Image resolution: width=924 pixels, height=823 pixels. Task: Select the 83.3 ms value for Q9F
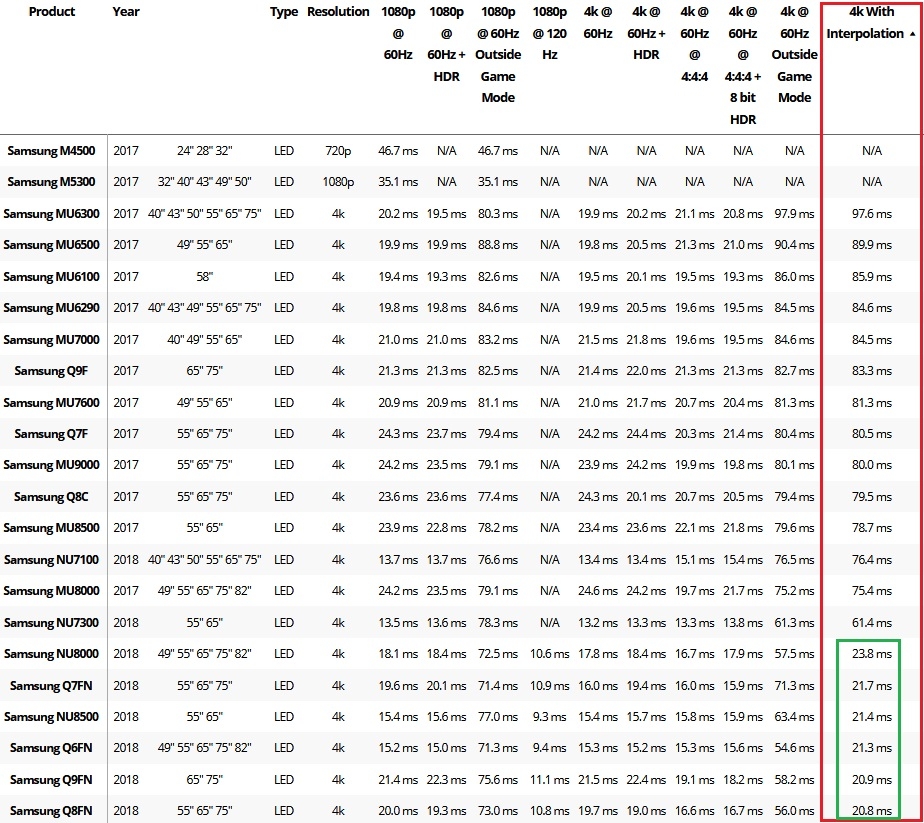click(x=872, y=371)
